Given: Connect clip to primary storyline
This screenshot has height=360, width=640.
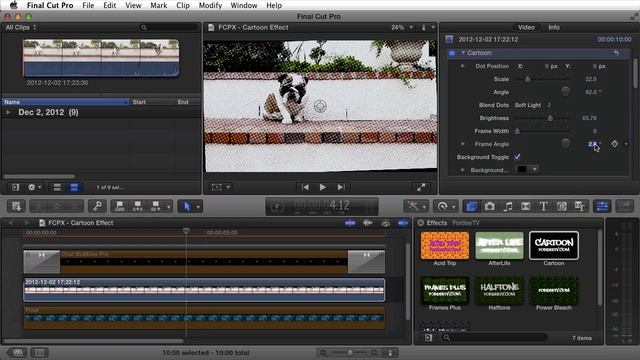Looking at the screenshot, I should pos(120,206).
